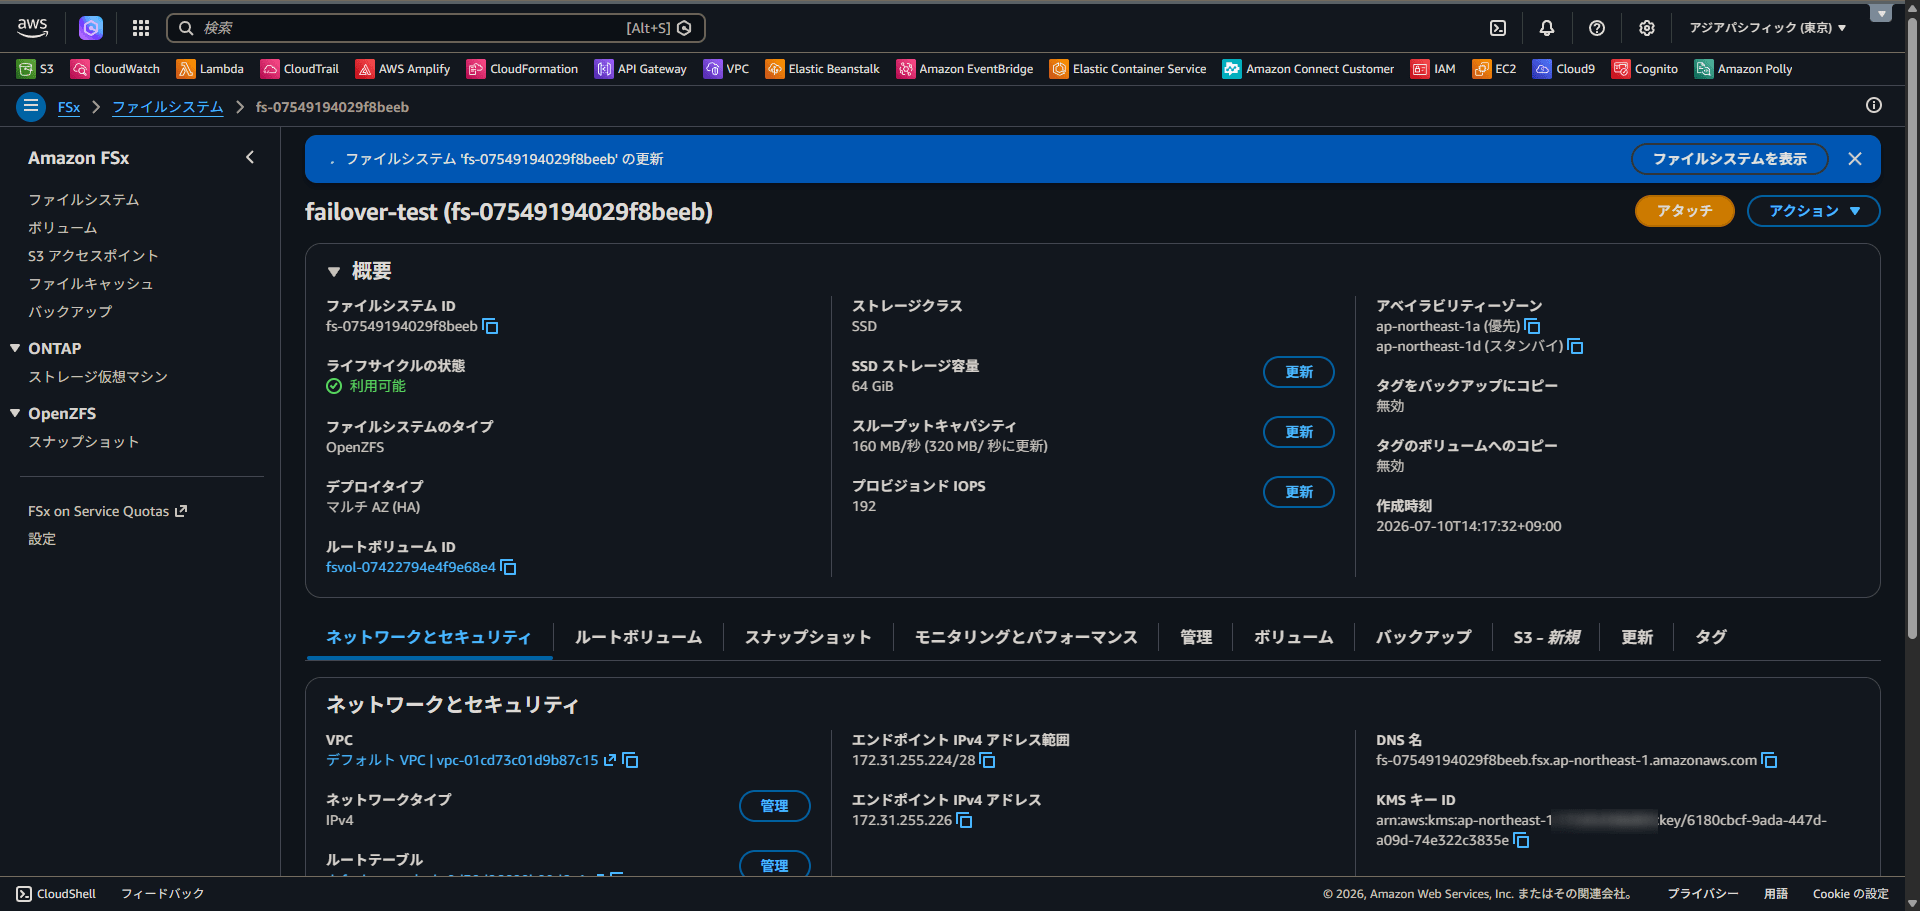Switch to the モニタリングとパフォーマンス tab
1920x911 pixels.
click(1026, 637)
